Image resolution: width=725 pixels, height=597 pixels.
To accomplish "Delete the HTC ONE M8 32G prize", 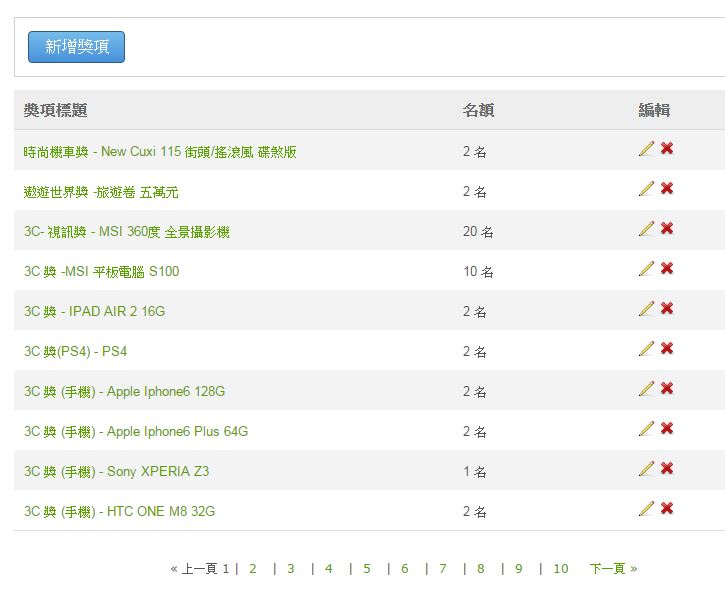I will click(667, 508).
